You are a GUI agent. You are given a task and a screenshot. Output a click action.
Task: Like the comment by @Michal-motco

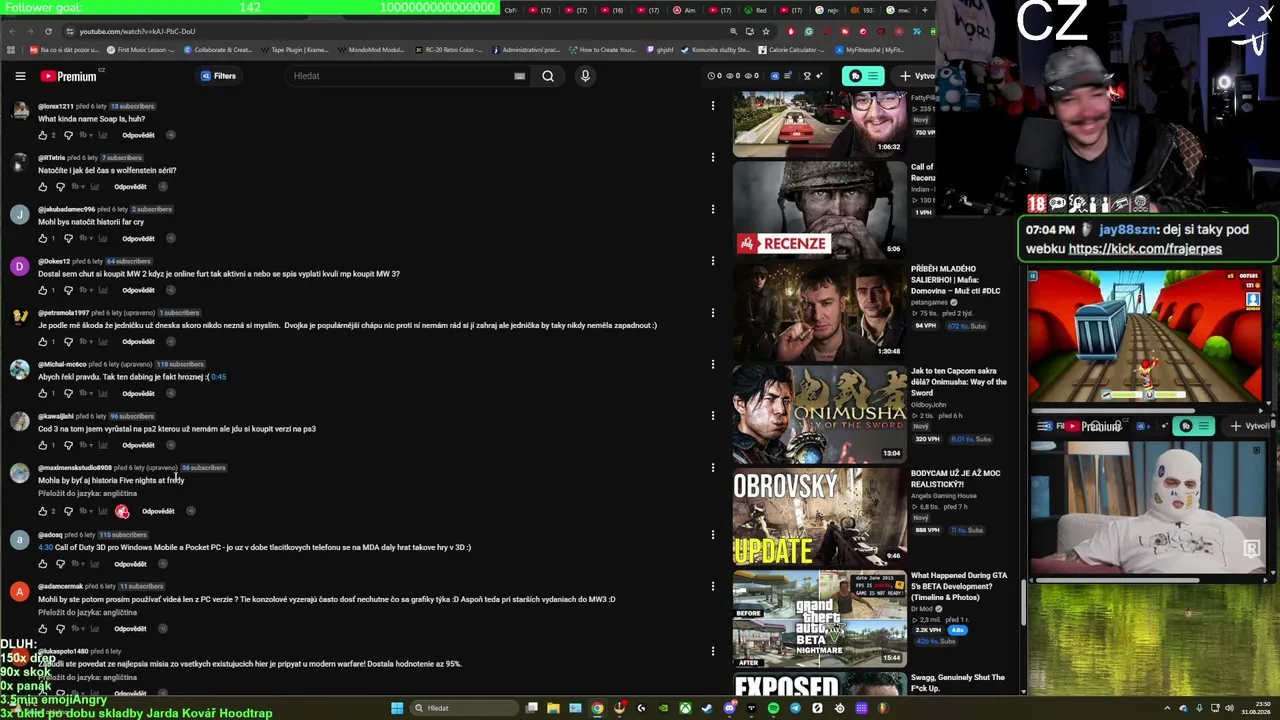pos(43,393)
